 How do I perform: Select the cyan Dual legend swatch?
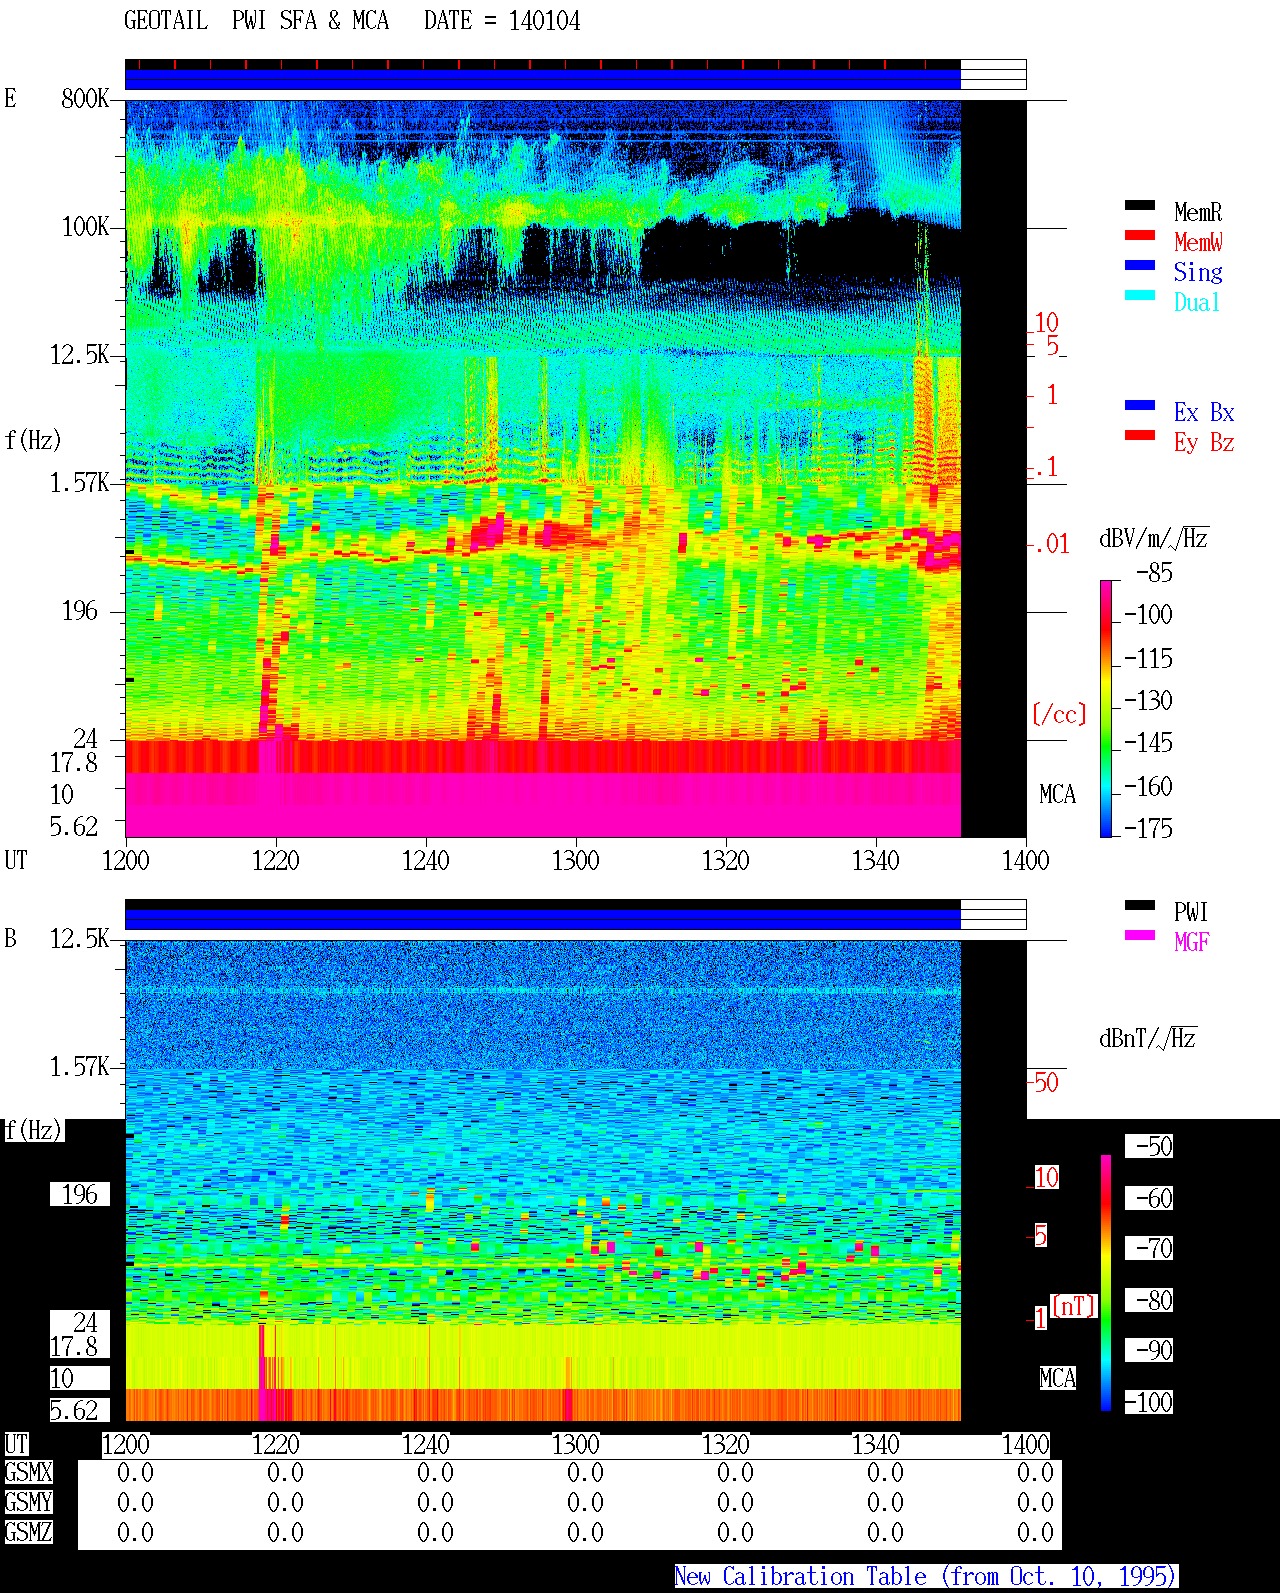pyautogui.click(x=1140, y=296)
